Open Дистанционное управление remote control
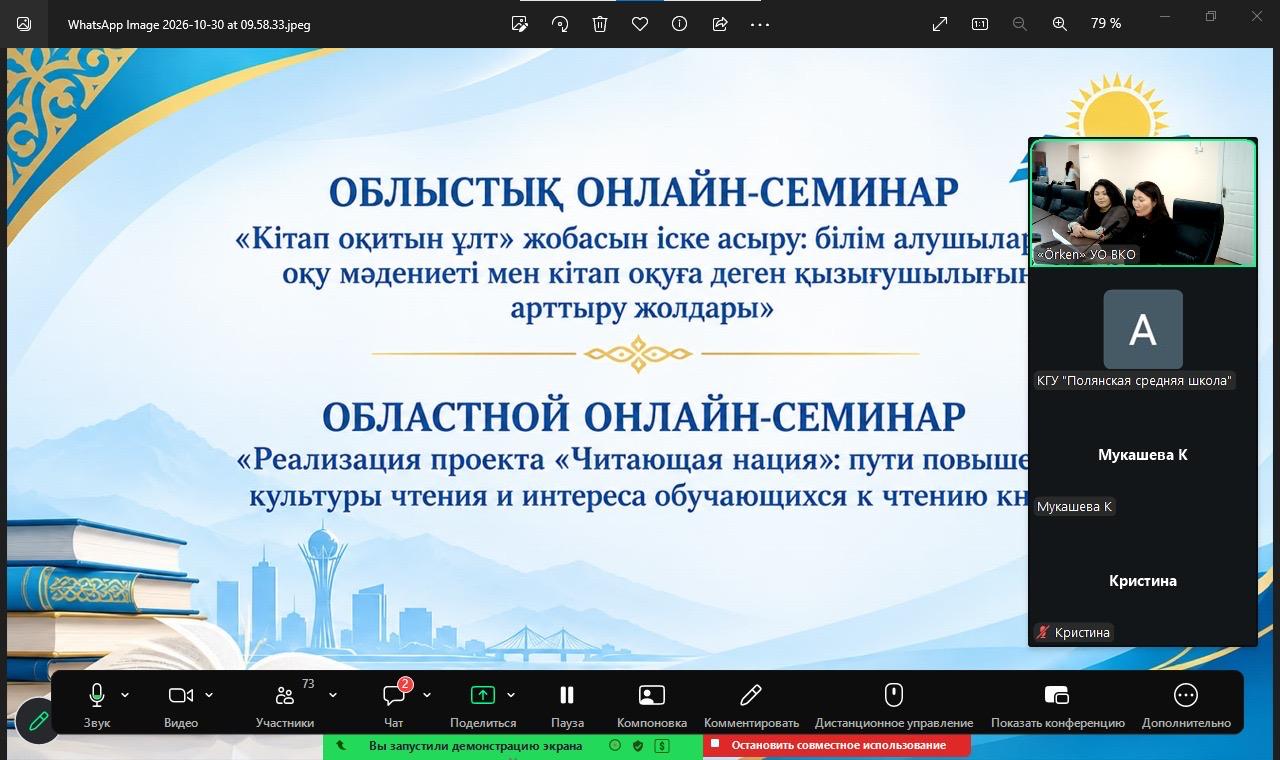This screenshot has height=760, width=1280. [894, 703]
